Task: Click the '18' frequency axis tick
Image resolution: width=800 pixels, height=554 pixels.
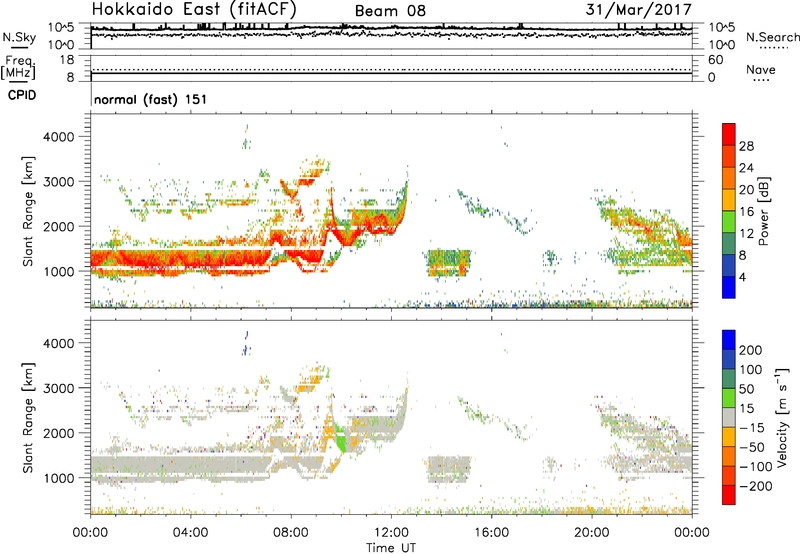Action: click(x=67, y=60)
